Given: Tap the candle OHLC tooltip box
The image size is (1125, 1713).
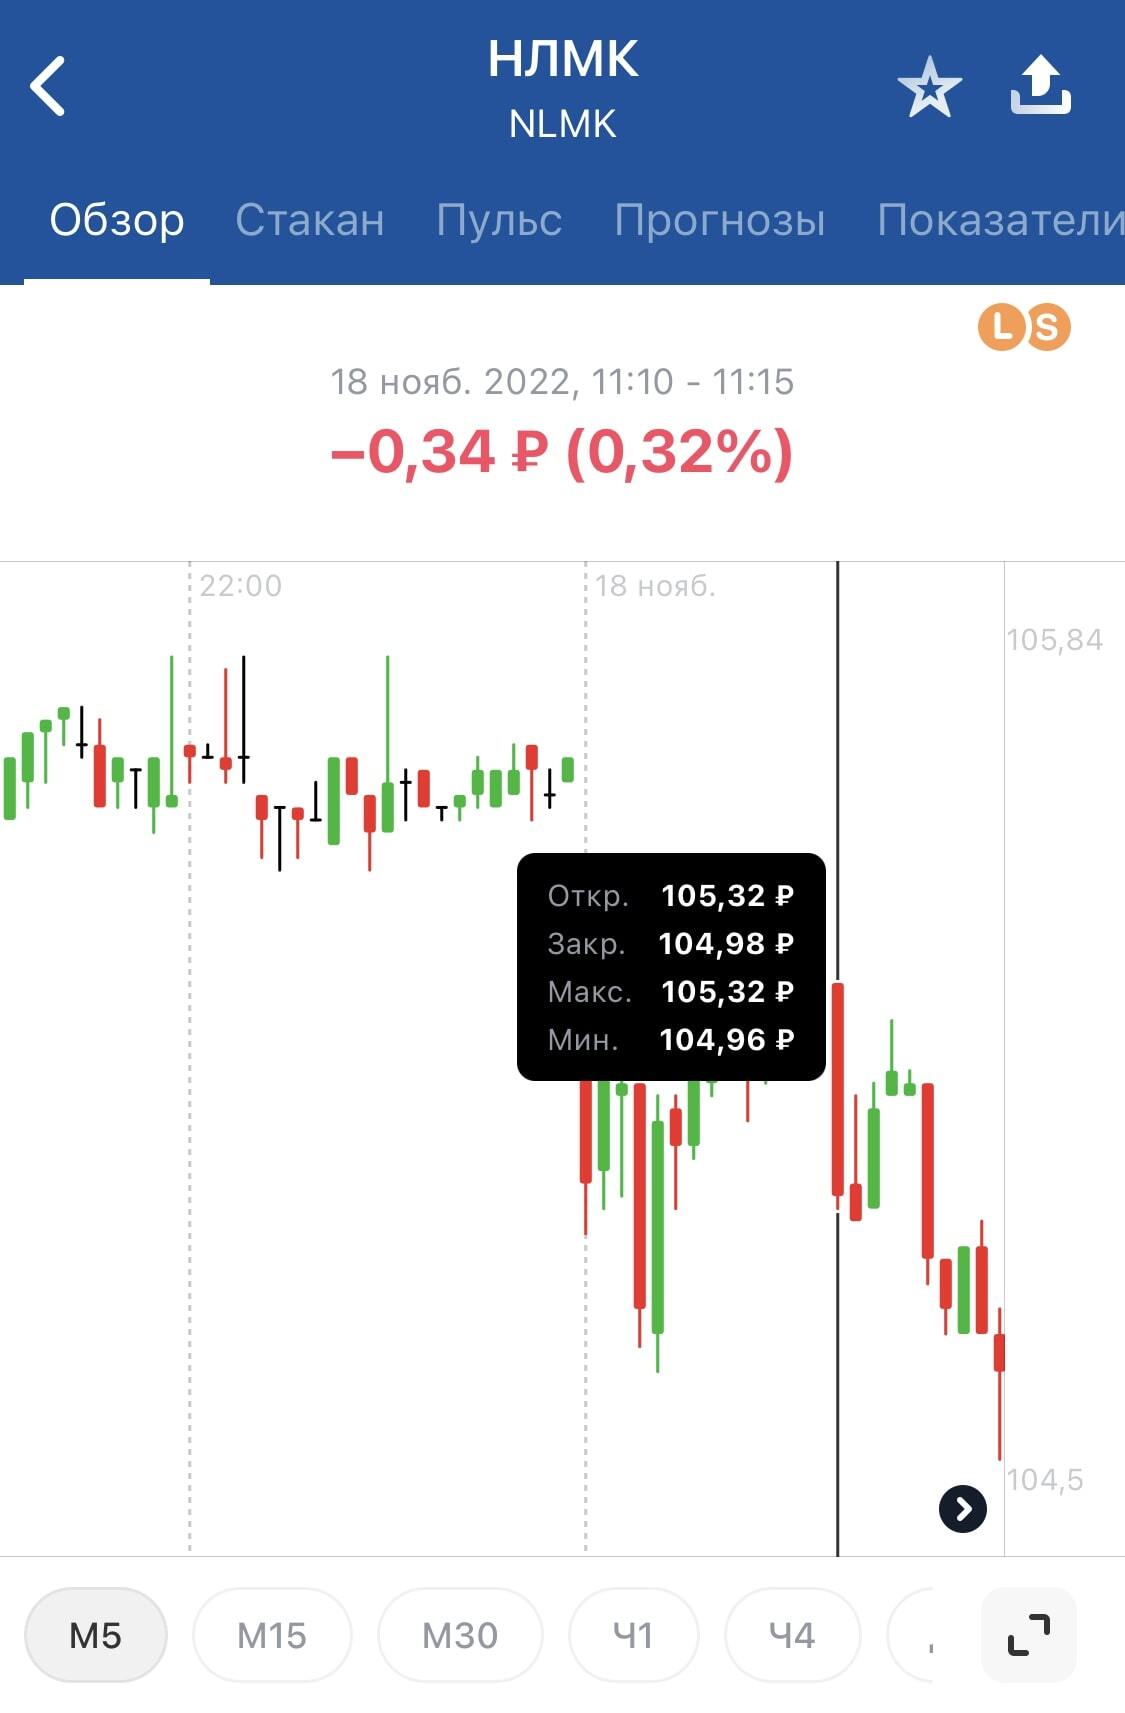Looking at the screenshot, I should [671, 966].
